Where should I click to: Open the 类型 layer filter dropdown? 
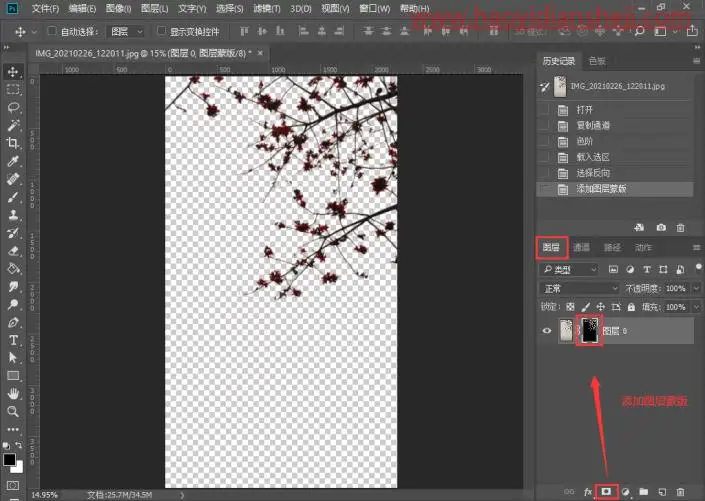[x=569, y=269]
